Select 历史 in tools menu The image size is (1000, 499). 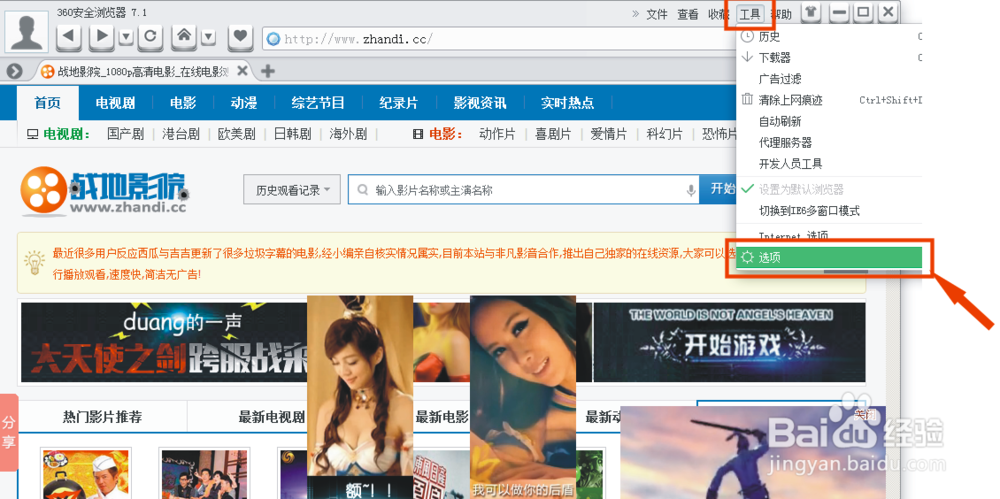pos(829,37)
